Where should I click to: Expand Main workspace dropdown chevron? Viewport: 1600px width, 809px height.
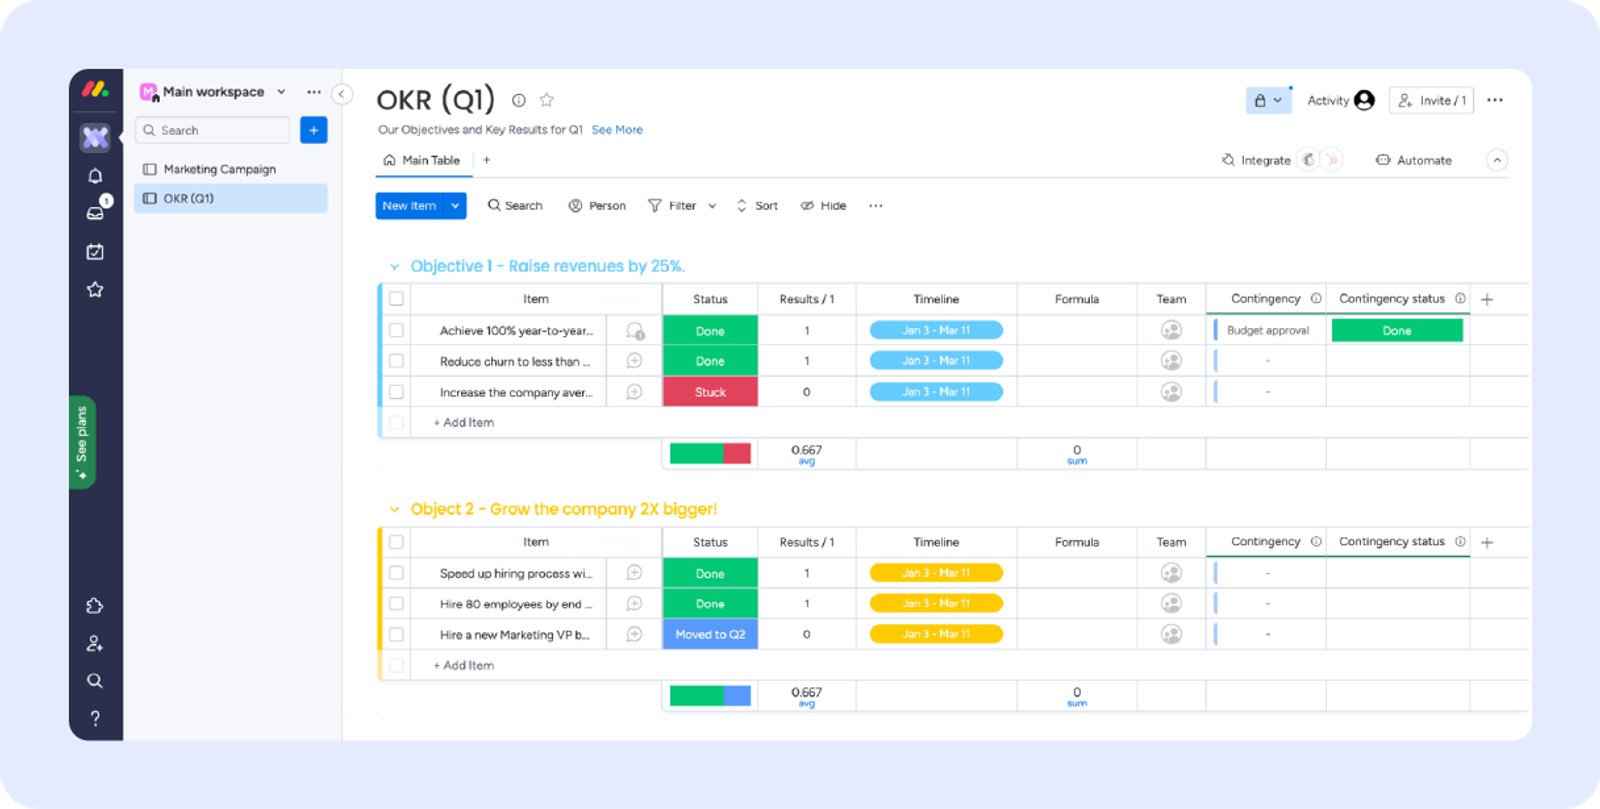tap(281, 92)
